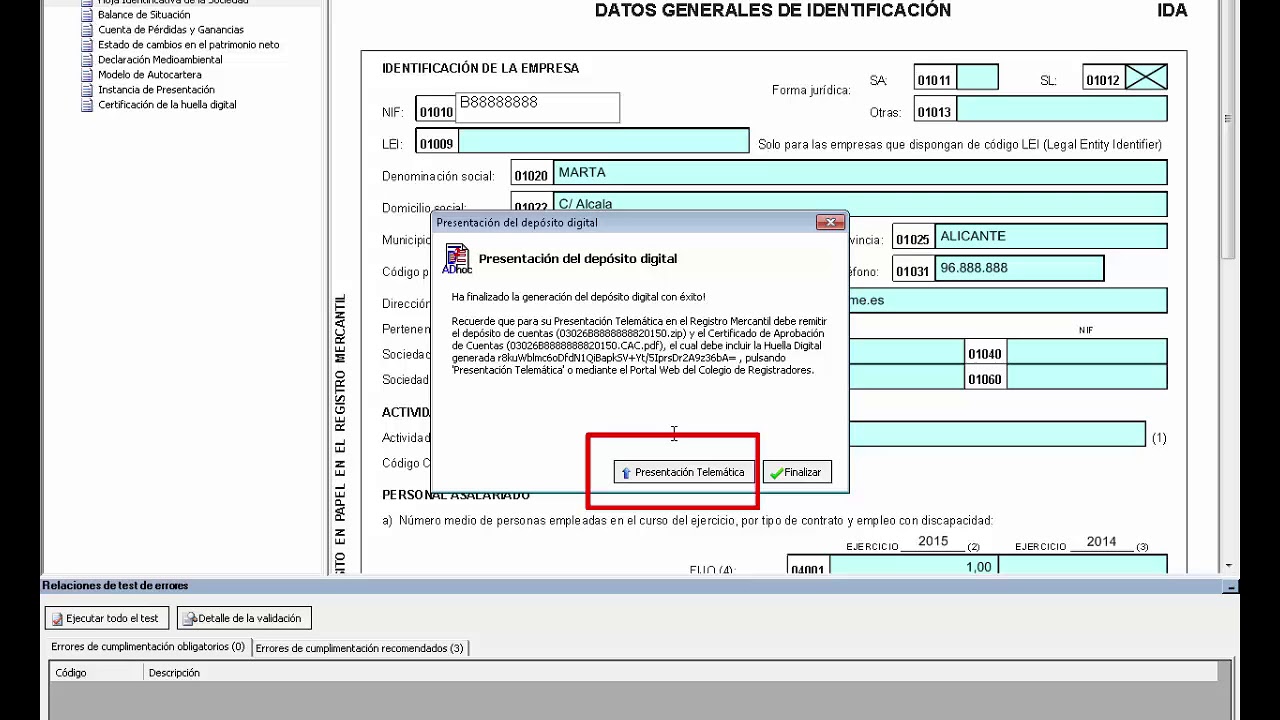Click Ejecutar todo el test button

pyautogui.click(x=107, y=618)
